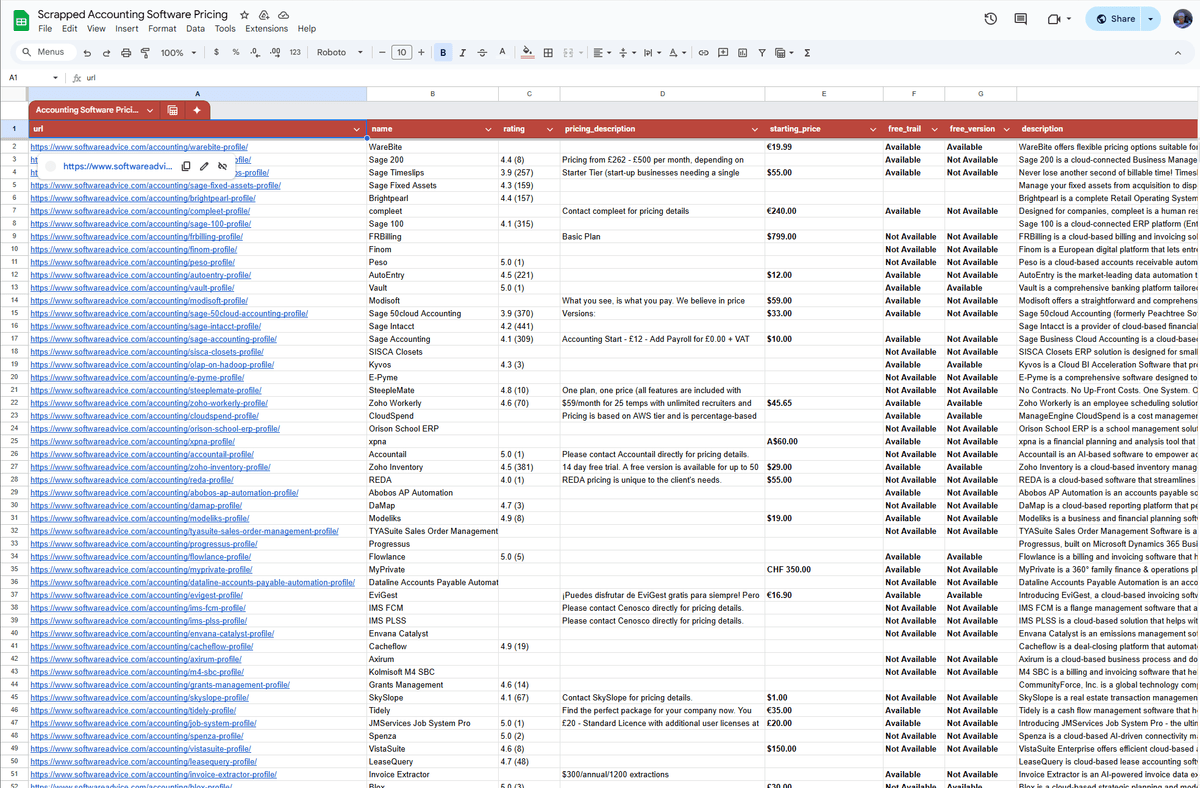Viewport: 1200px width, 788px height.
Task: Open the Format menu
Action: (x=162, y=29)
